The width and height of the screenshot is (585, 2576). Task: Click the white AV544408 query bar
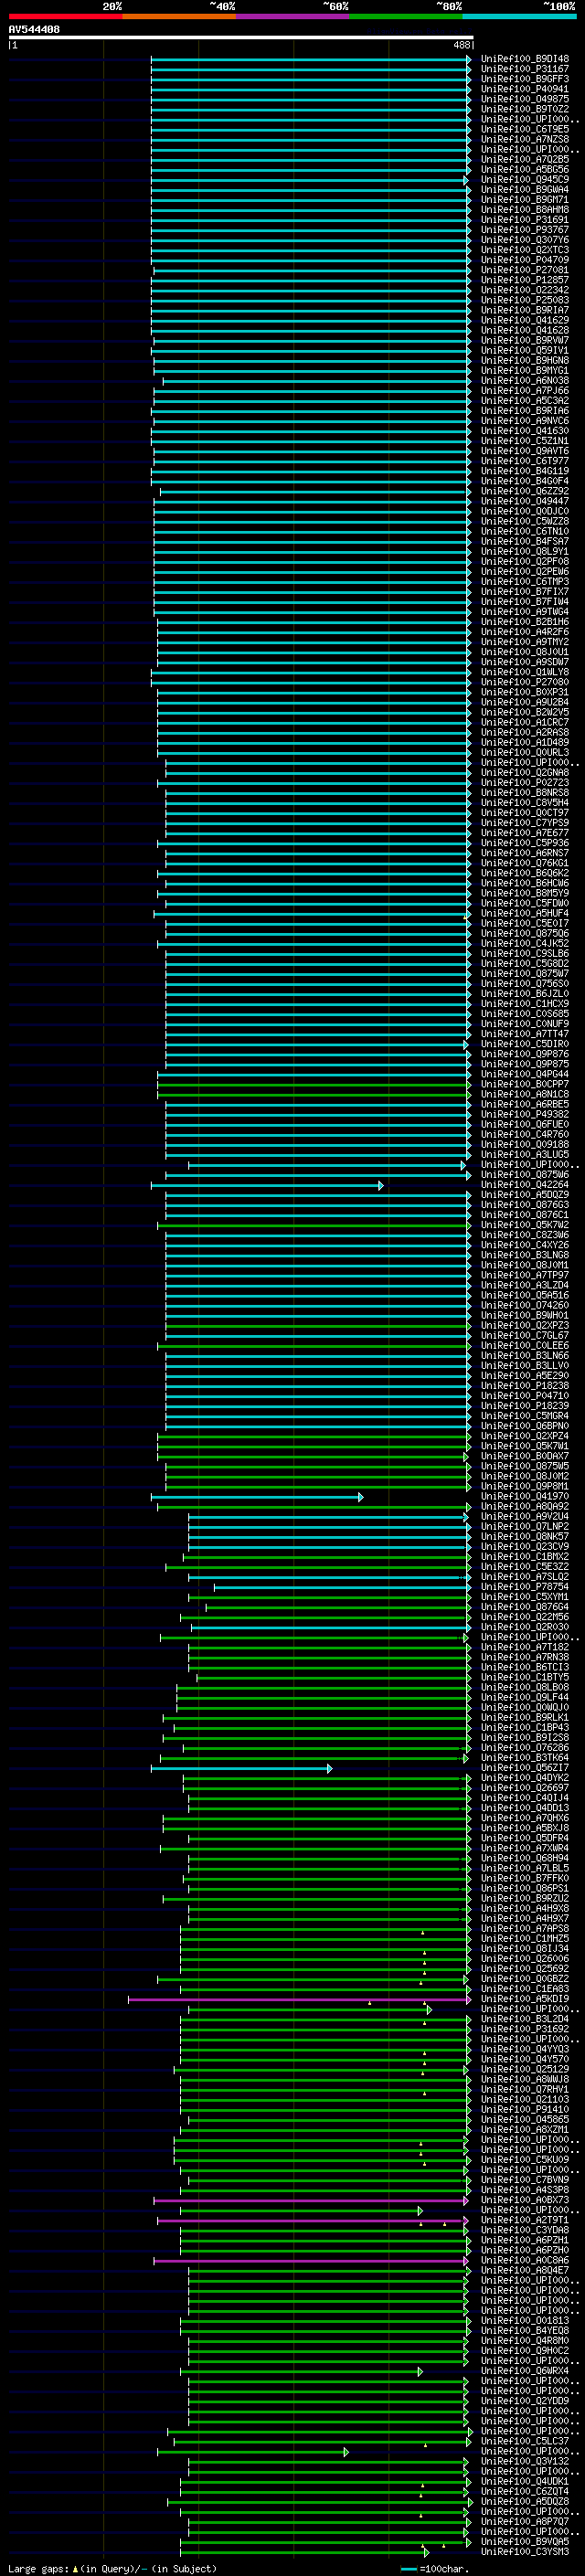241,38
